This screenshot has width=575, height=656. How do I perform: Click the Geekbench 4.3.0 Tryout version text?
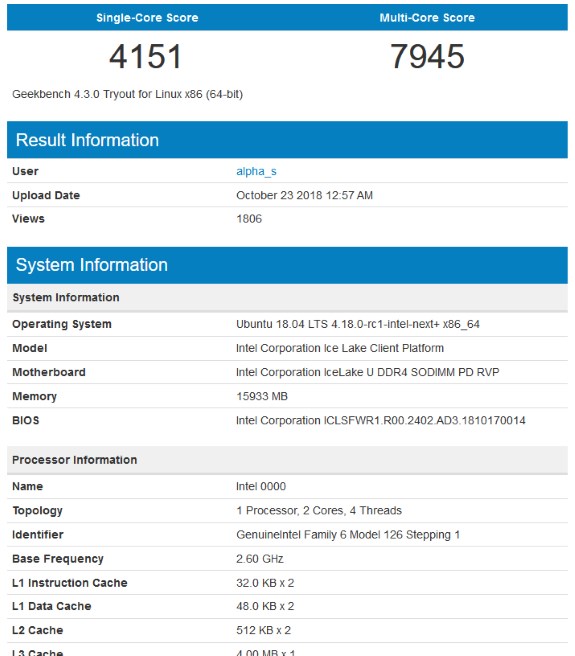[x=127, y=94]
